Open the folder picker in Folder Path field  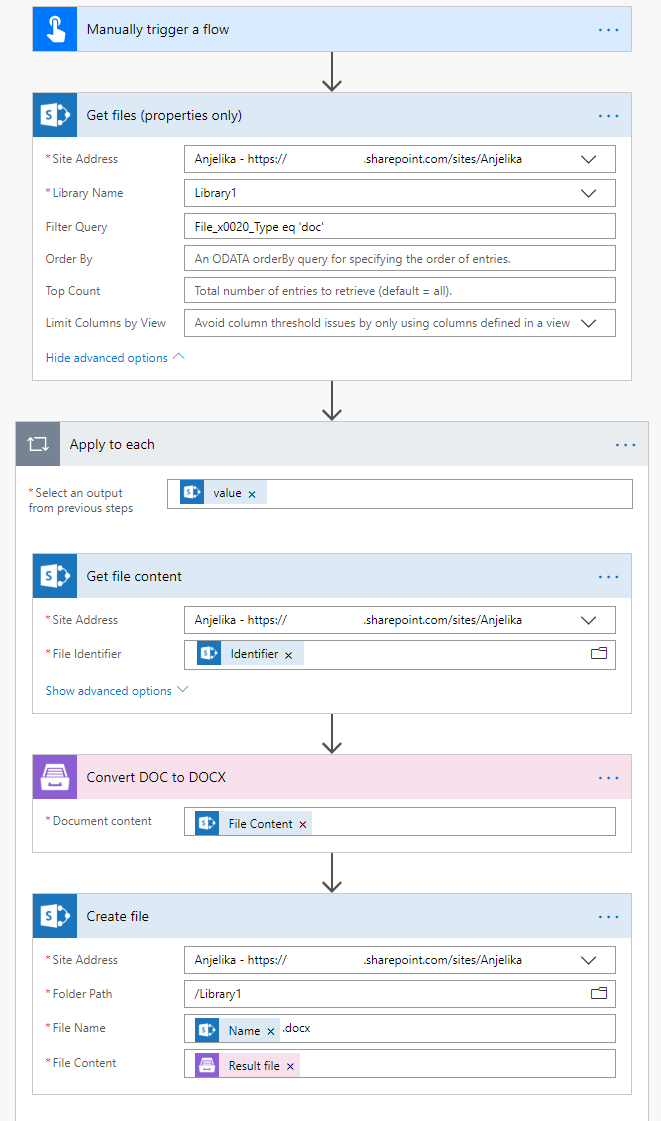[x=599, y=993]
